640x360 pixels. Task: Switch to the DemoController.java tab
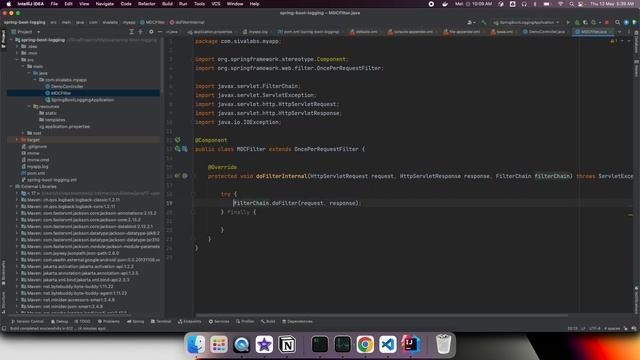(x=544, y=31)
